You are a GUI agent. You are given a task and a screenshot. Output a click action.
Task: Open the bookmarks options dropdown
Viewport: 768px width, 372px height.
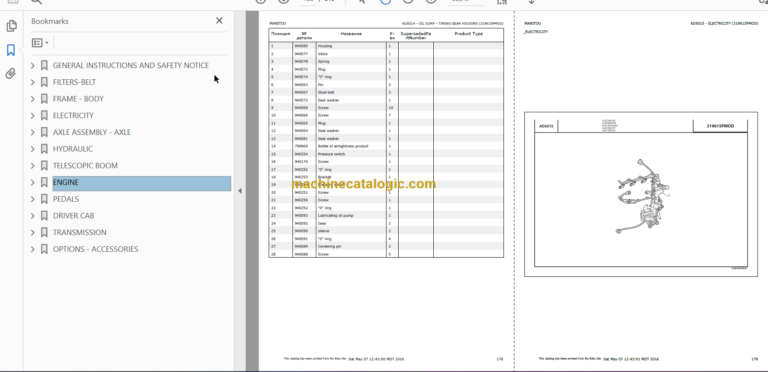pos(40,43)
